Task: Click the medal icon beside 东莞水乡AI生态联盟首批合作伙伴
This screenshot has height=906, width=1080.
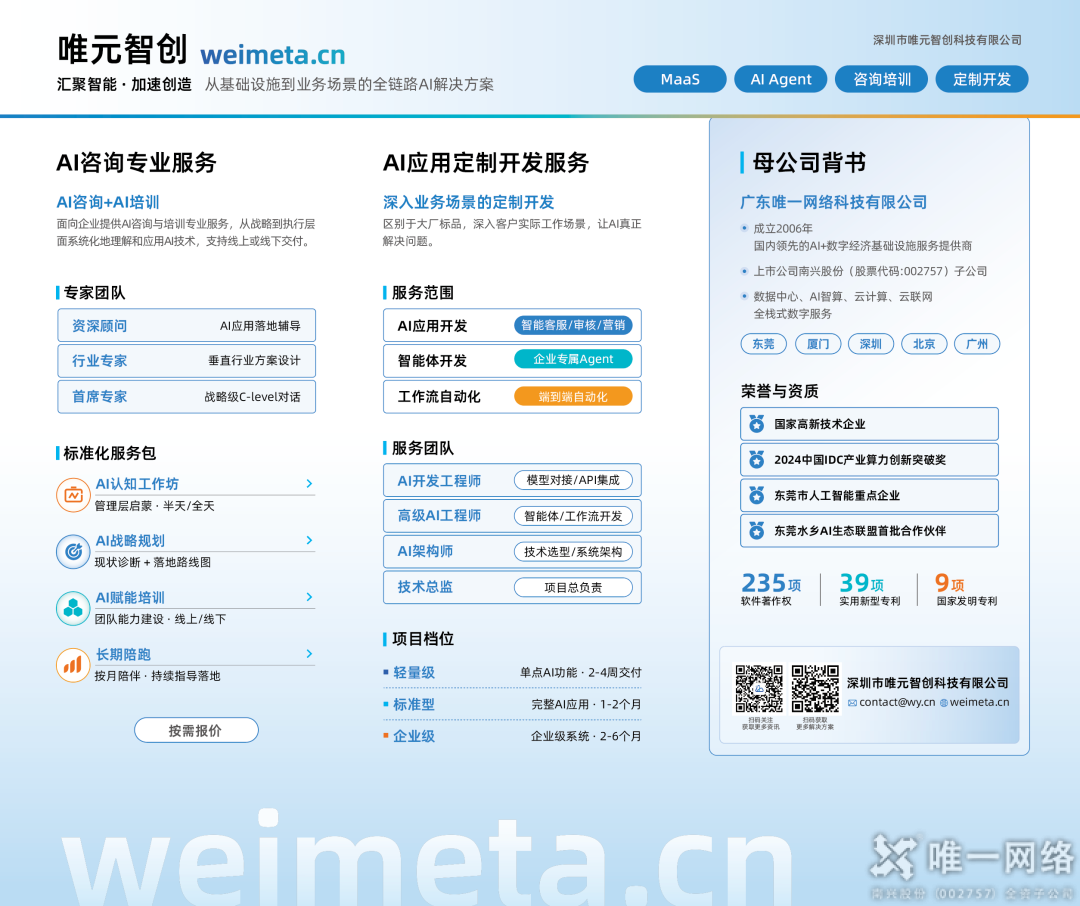Action: coord(756,531)
